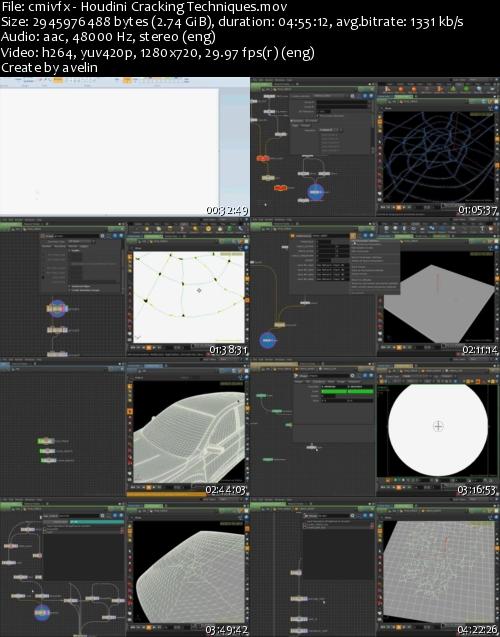Click the blue circular node in the 02:11:14 frame
This screenshot has width=500, height=637.
click(268, 340)
